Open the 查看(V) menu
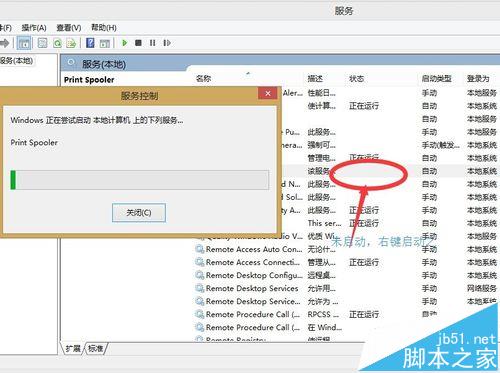This screenshot has height=373, width=500. pos(69,28)
